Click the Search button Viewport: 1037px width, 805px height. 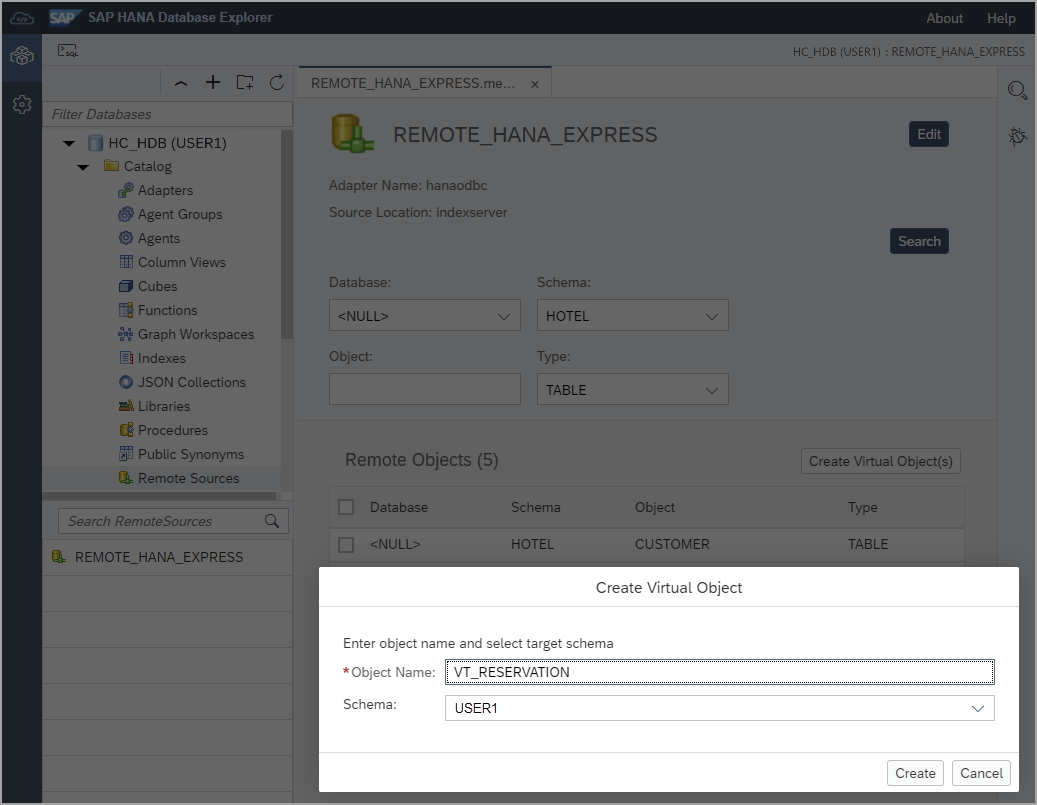pos(919,241)
